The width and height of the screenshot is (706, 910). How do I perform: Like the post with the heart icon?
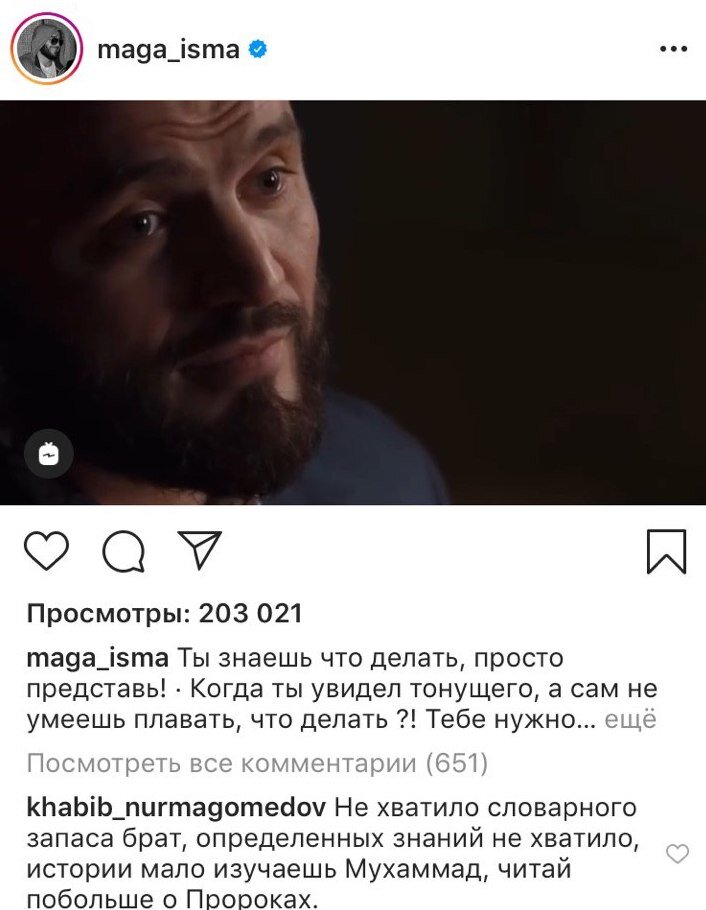coord(46,550)
